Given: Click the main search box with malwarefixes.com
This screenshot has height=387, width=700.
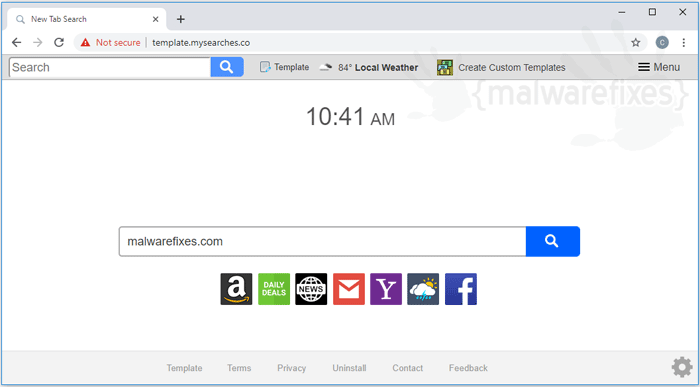Looking at the screenshot, I should [x=322, y=241].
